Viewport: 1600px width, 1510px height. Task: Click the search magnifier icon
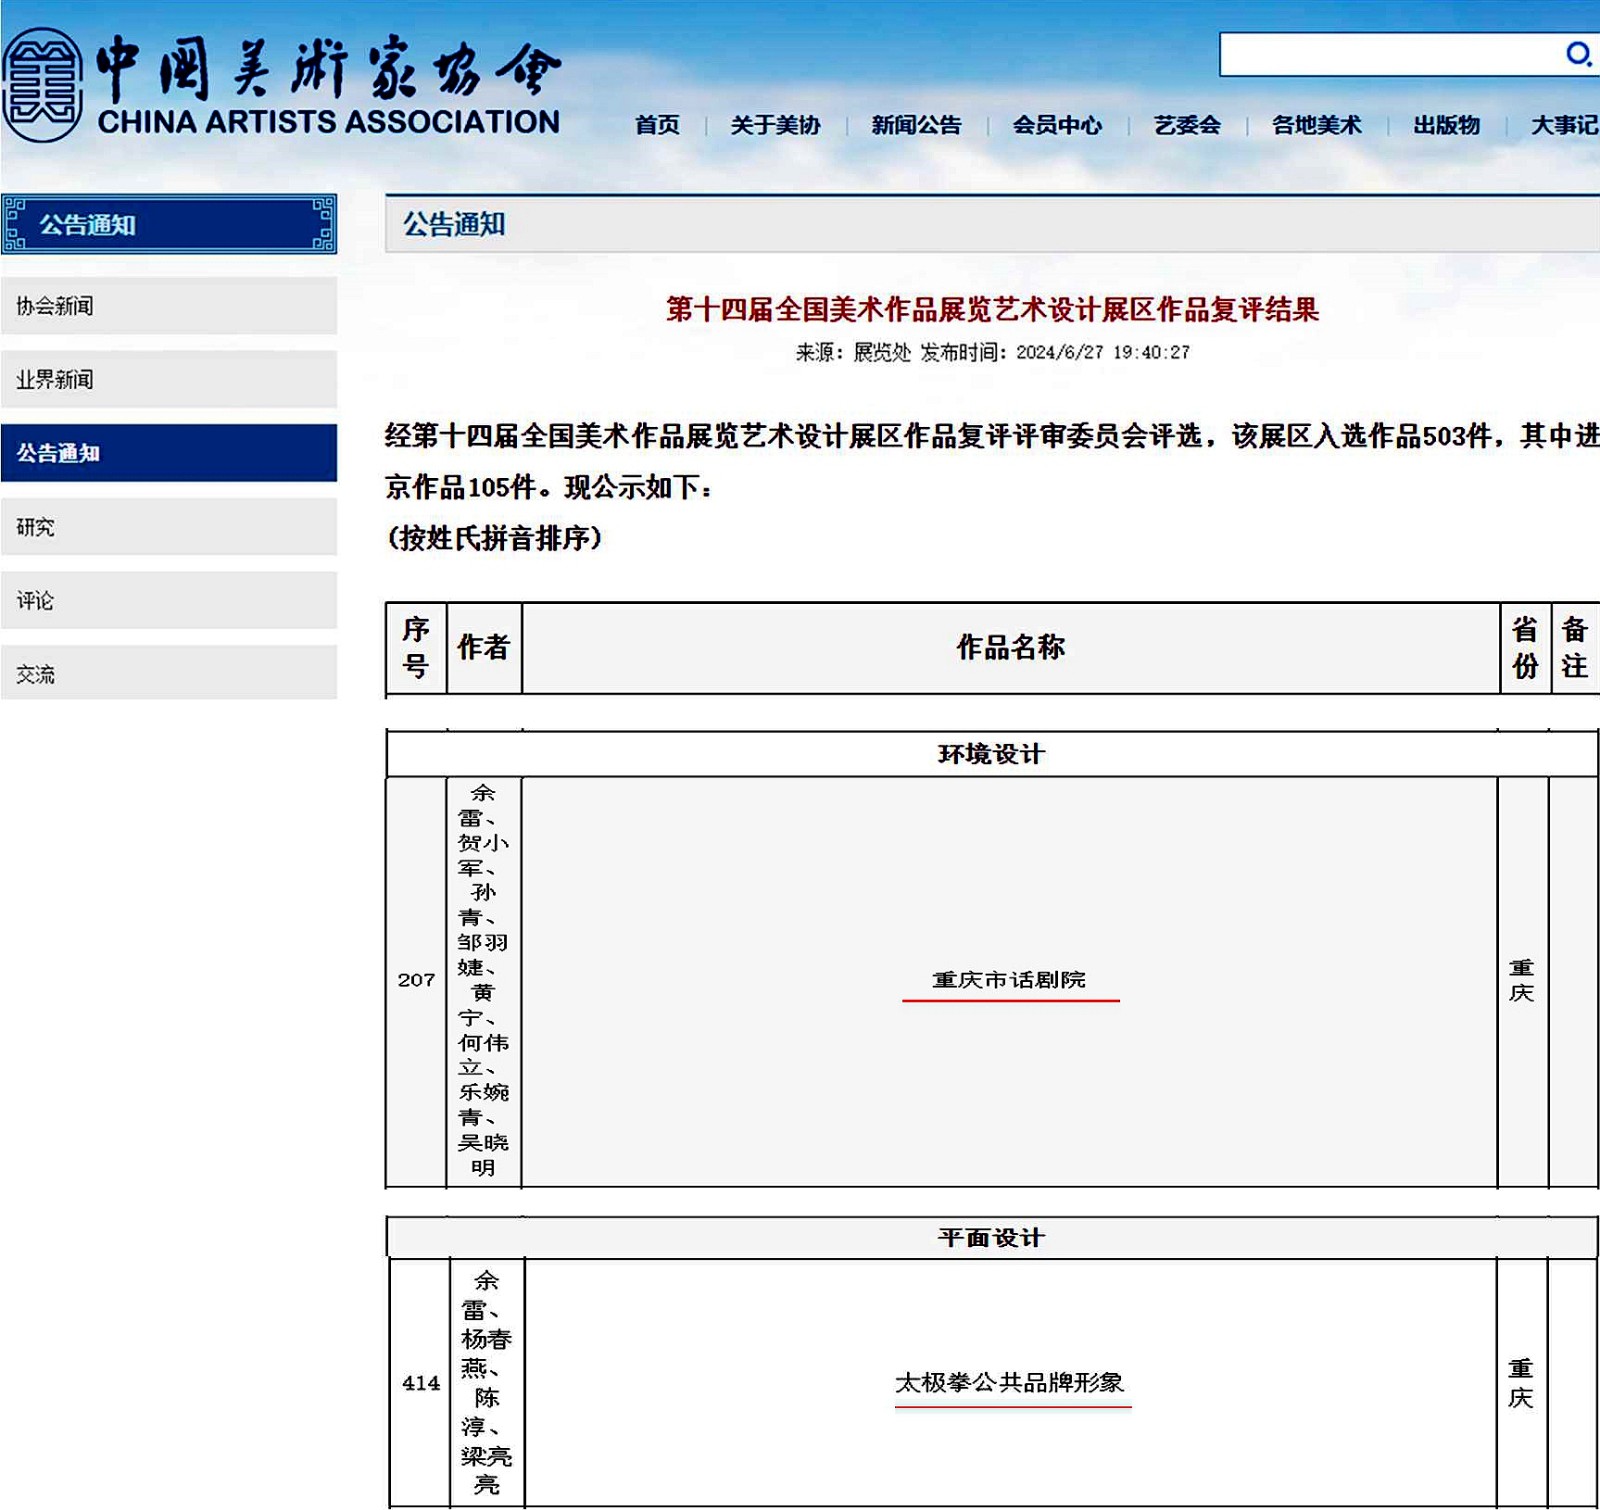pos(1578,54)
